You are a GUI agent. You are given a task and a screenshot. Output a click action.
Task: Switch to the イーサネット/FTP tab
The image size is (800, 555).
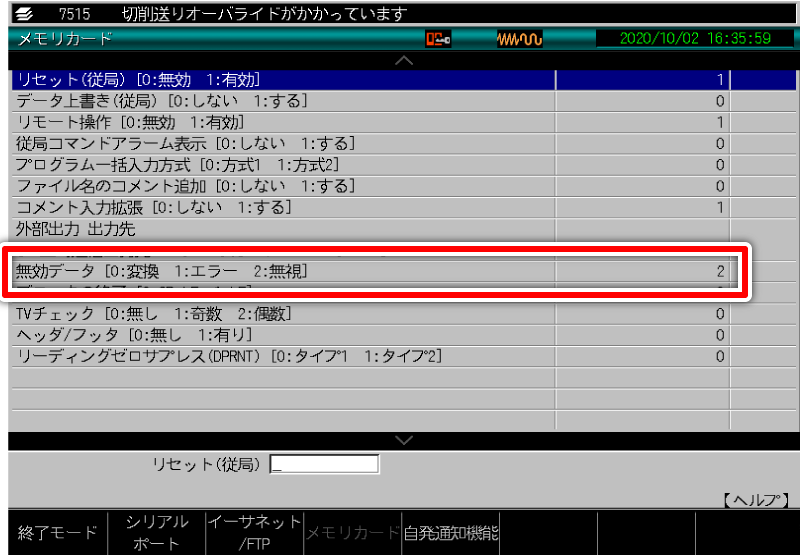(x=253, y=532)
